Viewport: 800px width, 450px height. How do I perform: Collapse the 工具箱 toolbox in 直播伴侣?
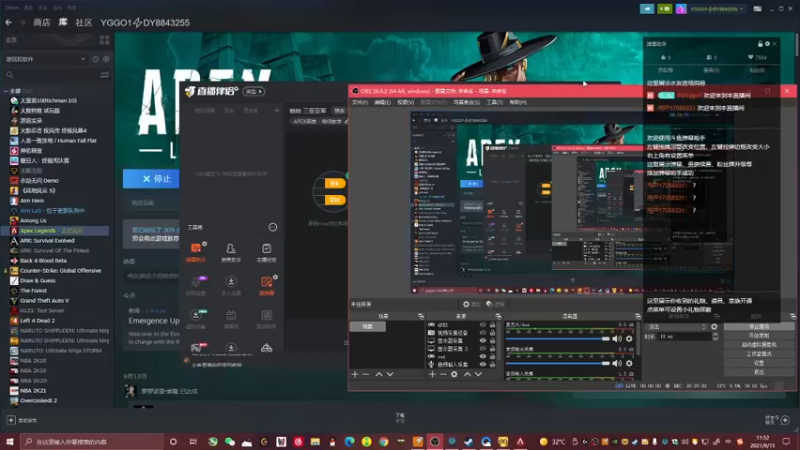[272, 227]
